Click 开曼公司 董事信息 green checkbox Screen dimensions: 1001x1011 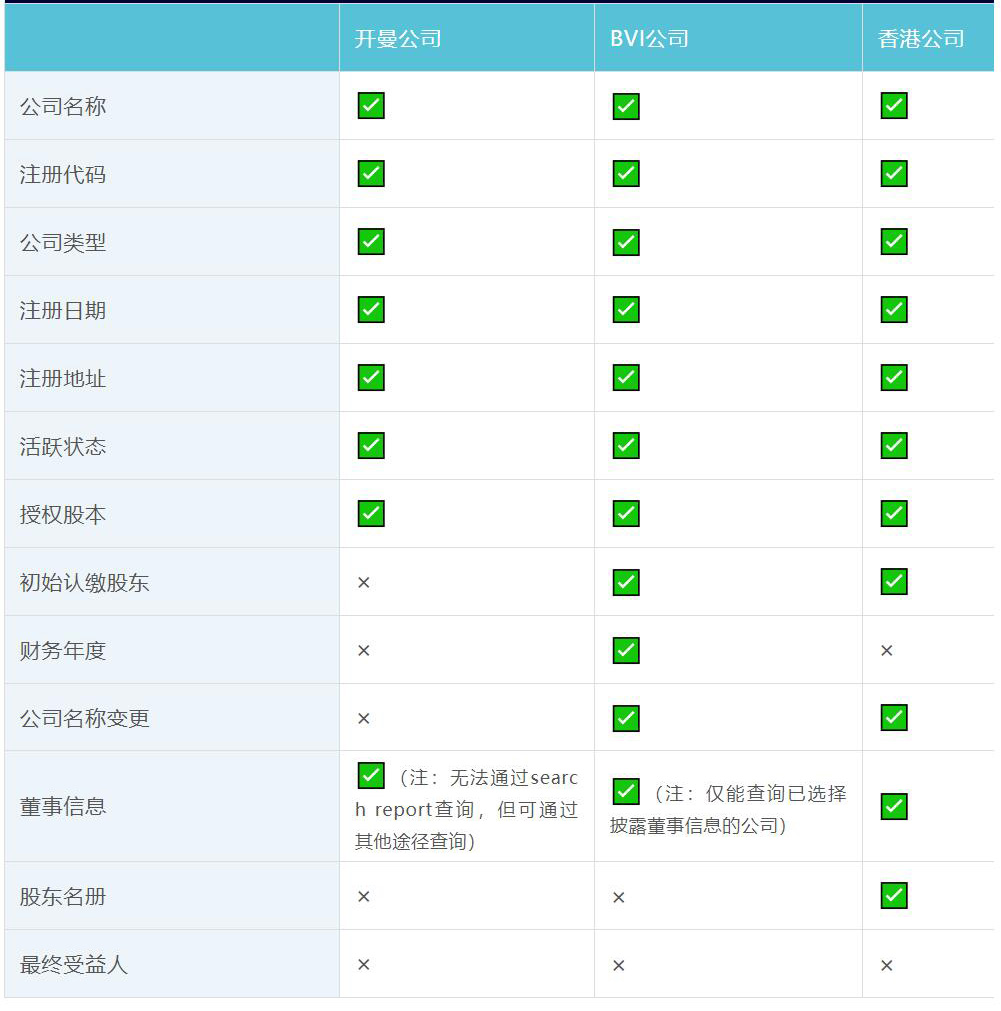(x=371, y=776)
